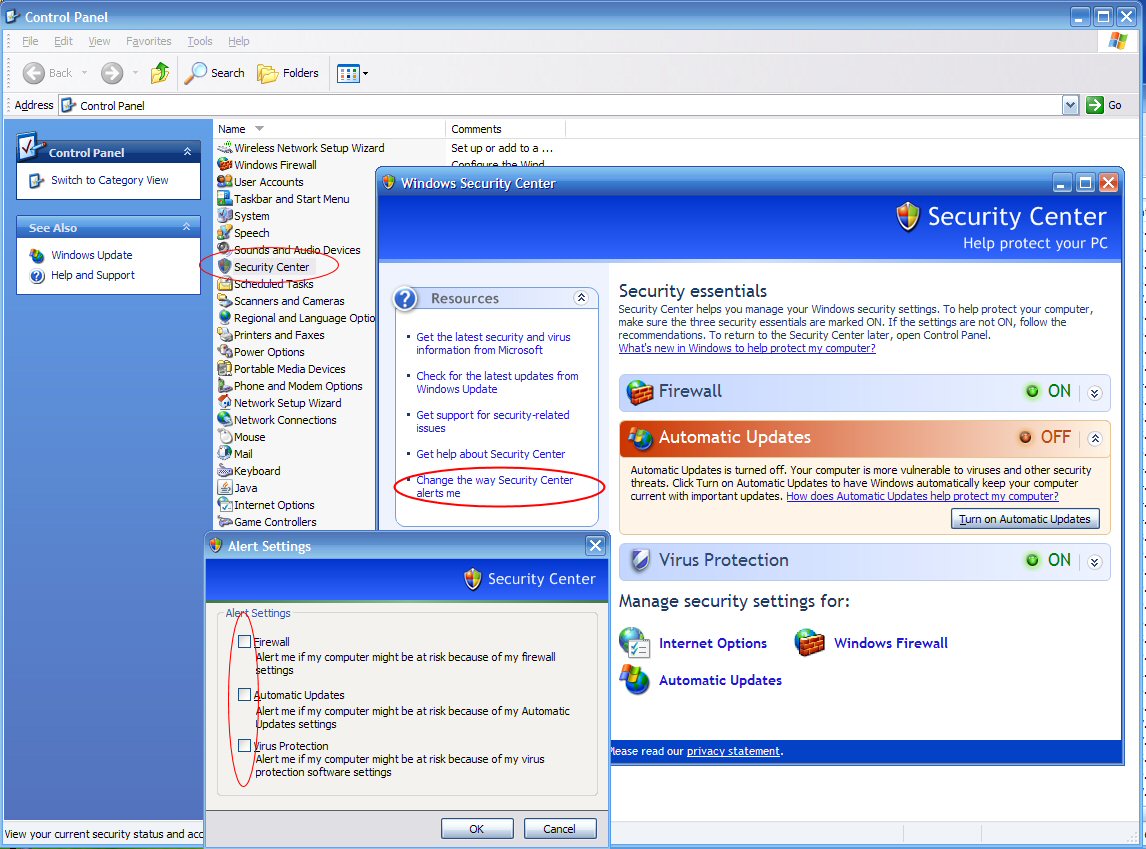The image size is (1146, 849).
Task: Open the Power Options icon
Action: [x=224, y=351]
